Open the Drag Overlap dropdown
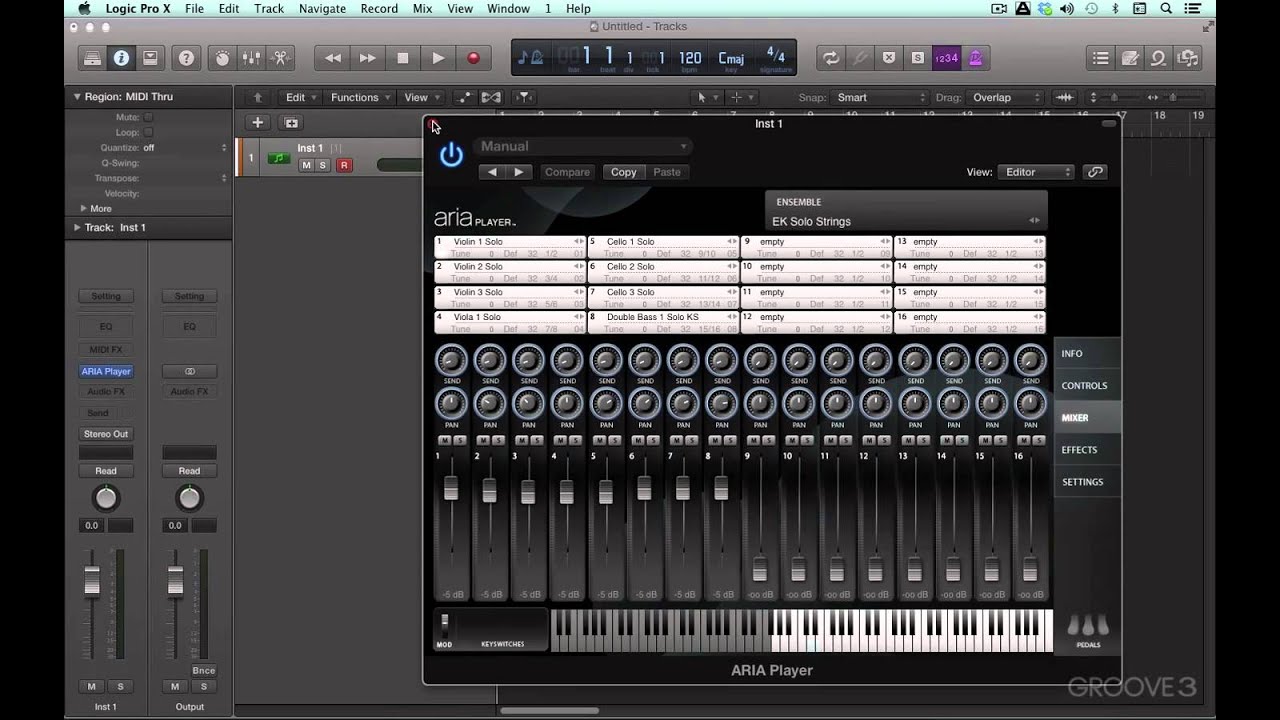The height and width of the screenshot is (720, 1280). click(x=1004, y=97)
